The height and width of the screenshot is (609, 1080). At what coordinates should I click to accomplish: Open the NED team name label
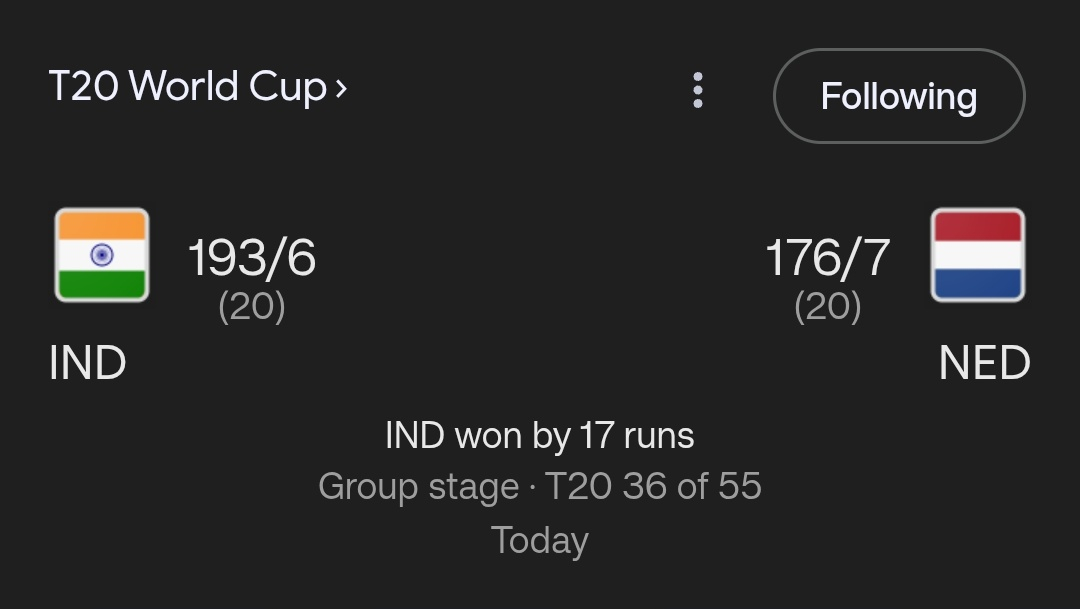984,363
